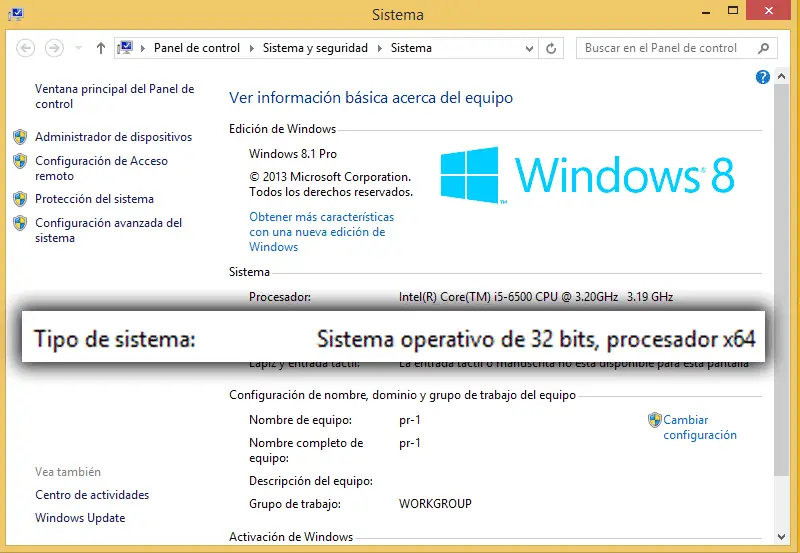Click shield icon beside Protección del sistema
The width and height of the screenshot is (800, 553).
[x=20, y=199]
